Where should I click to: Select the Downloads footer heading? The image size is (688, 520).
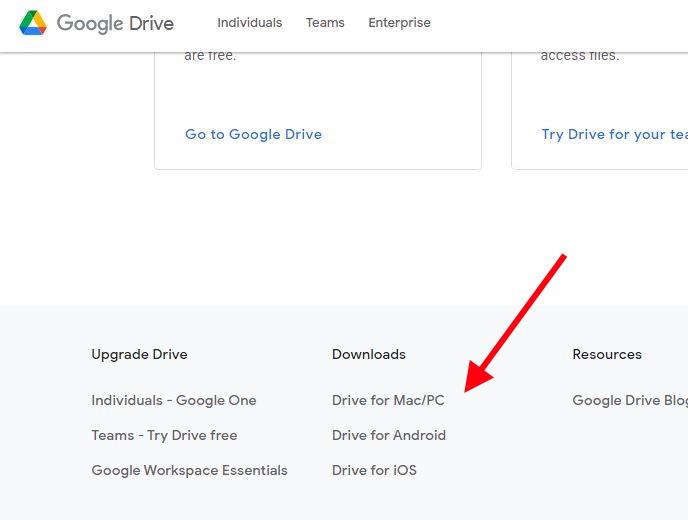point(369,354)
